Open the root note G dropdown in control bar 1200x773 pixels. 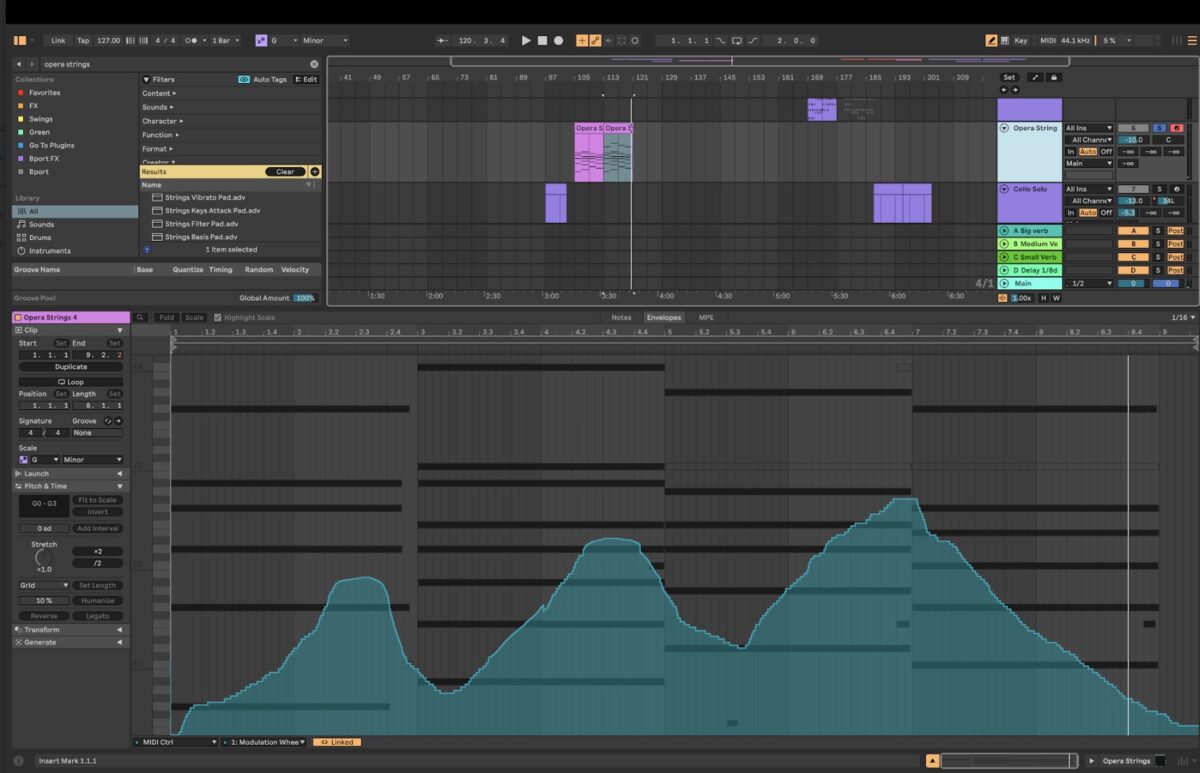pyautogui.click(x=284, y=41)
